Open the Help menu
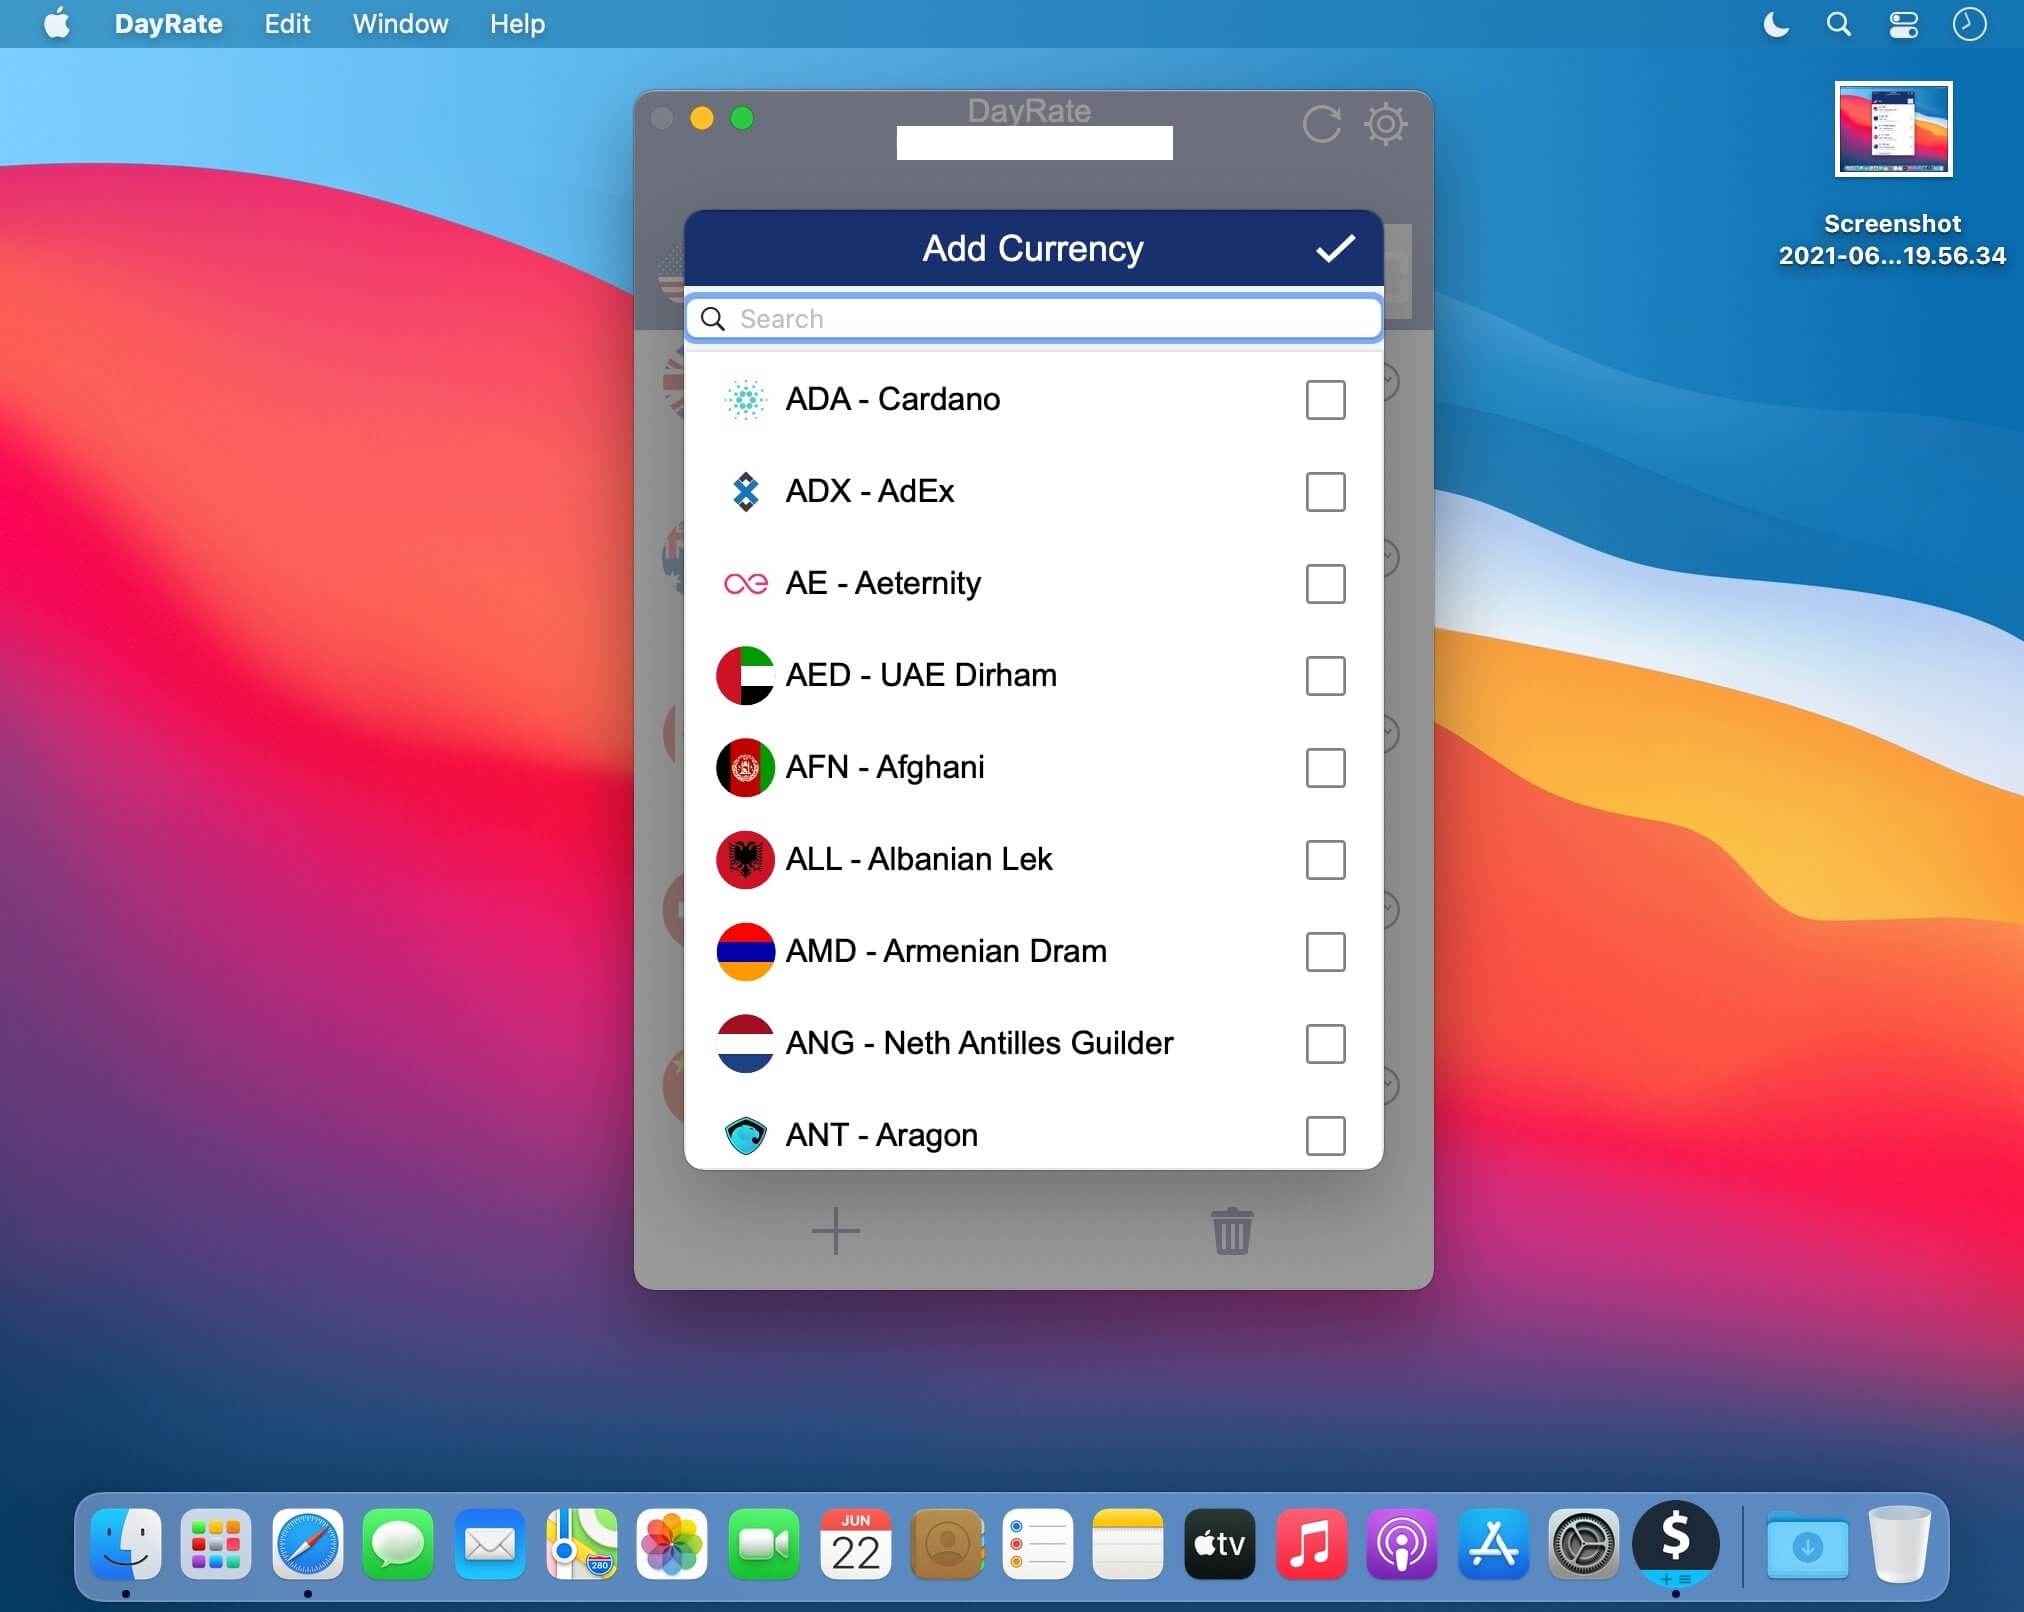Viewport: 2024px width, 1612px height. 517,24
